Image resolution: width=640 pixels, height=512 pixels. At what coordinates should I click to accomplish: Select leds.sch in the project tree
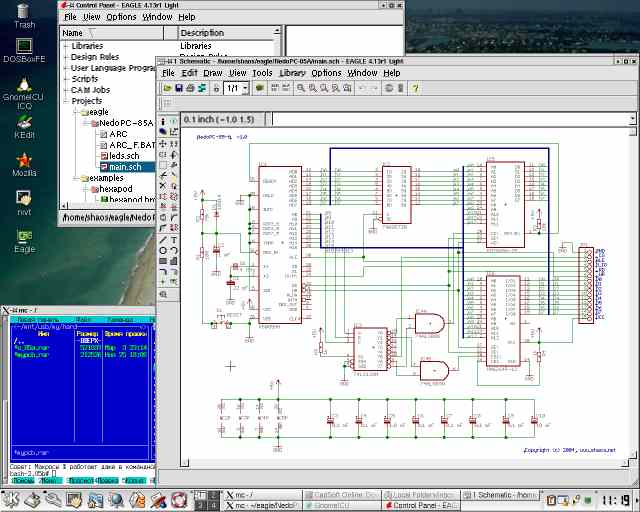tap(120, 156)
